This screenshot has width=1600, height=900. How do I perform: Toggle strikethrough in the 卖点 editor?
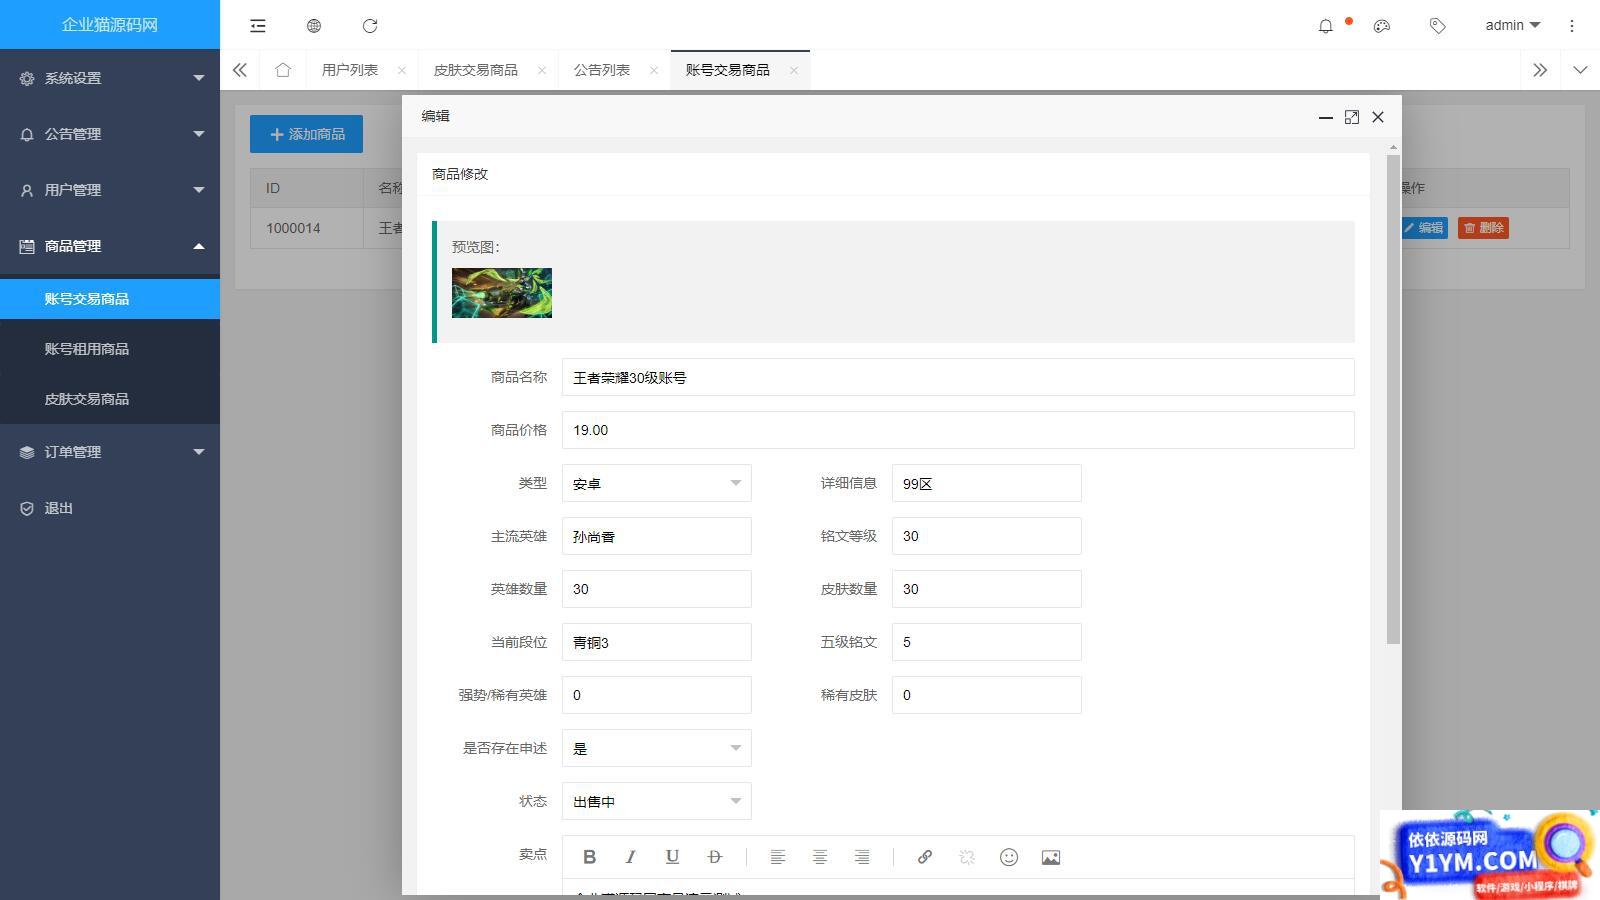[714, 857]
